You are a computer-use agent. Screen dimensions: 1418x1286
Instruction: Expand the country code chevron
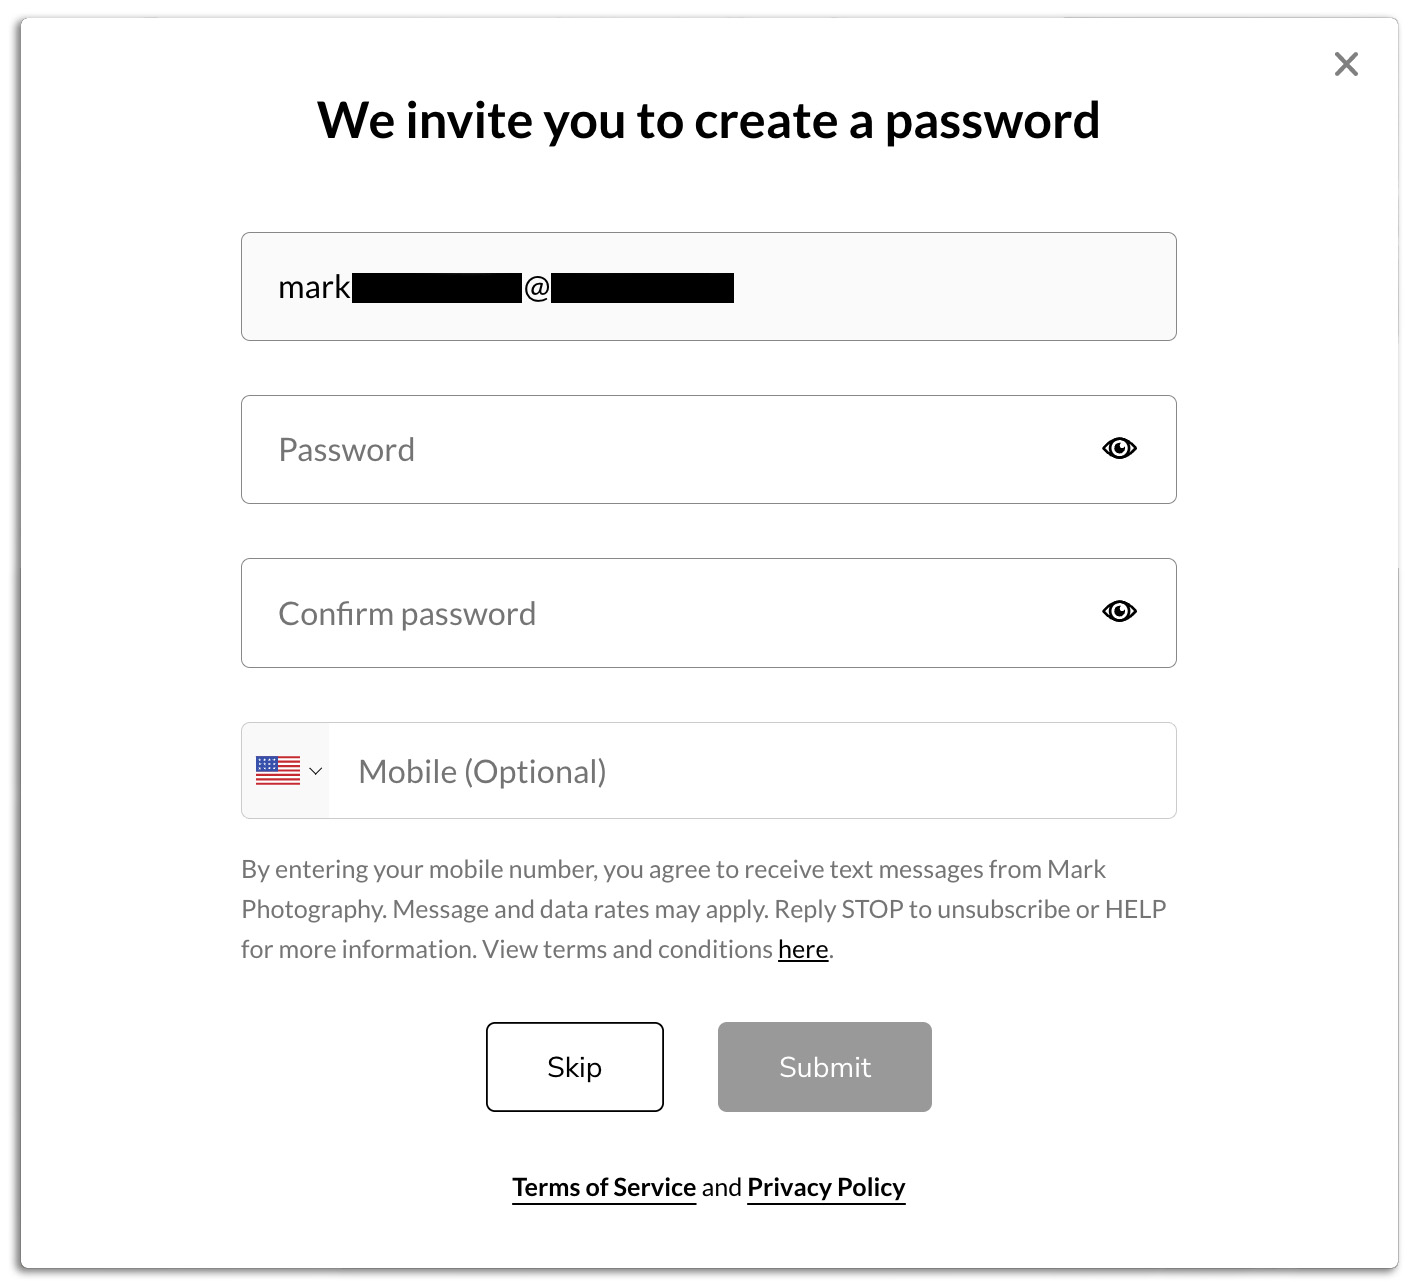[316, 771]
